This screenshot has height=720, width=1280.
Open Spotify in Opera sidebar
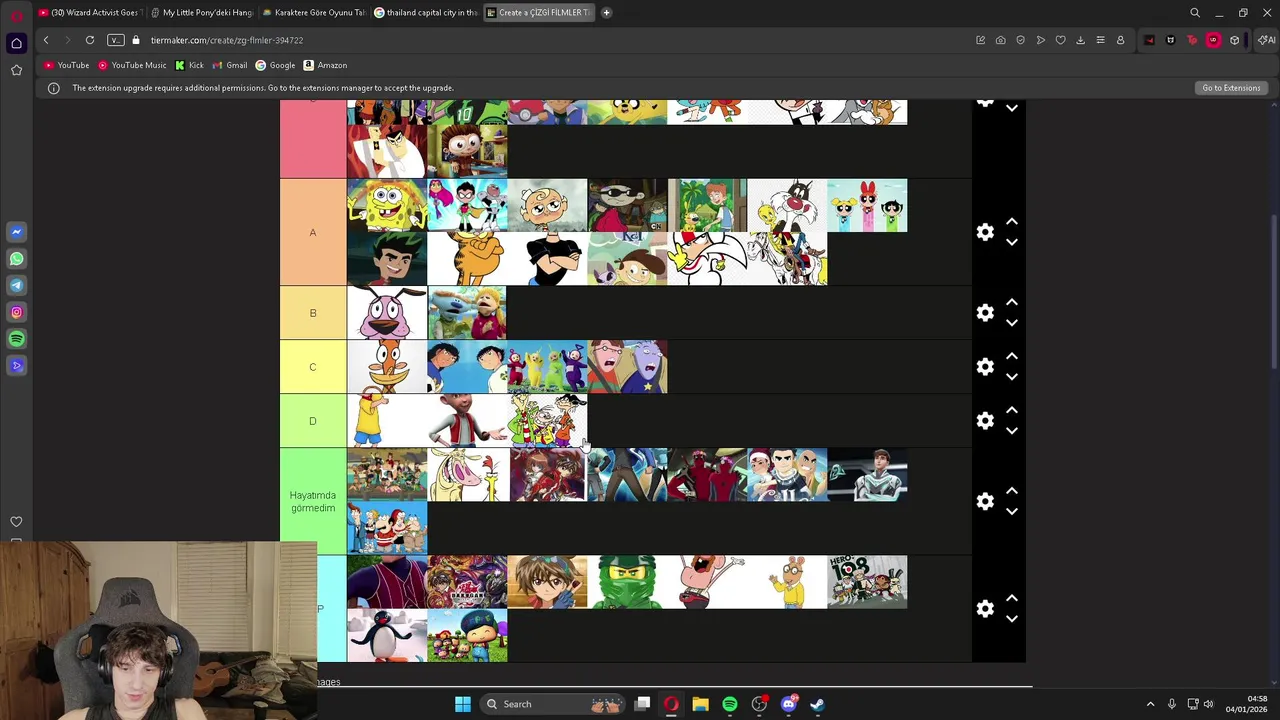(x=16, y=339)
